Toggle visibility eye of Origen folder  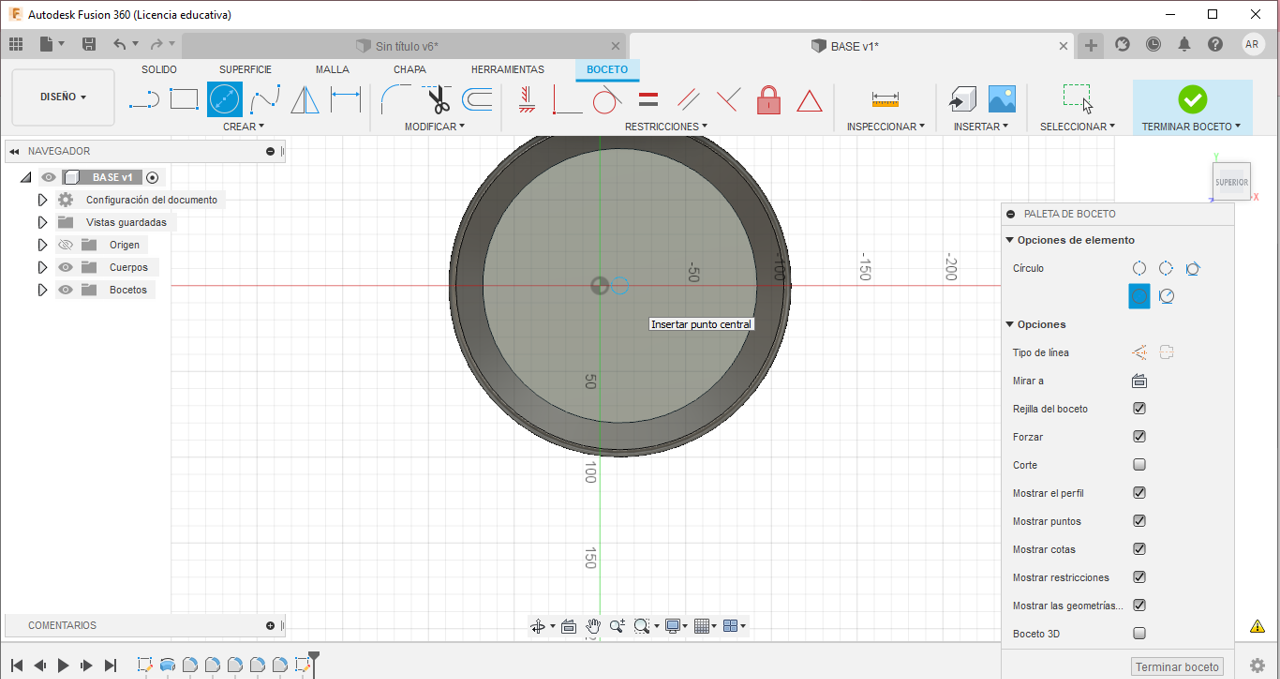point(65,245)
